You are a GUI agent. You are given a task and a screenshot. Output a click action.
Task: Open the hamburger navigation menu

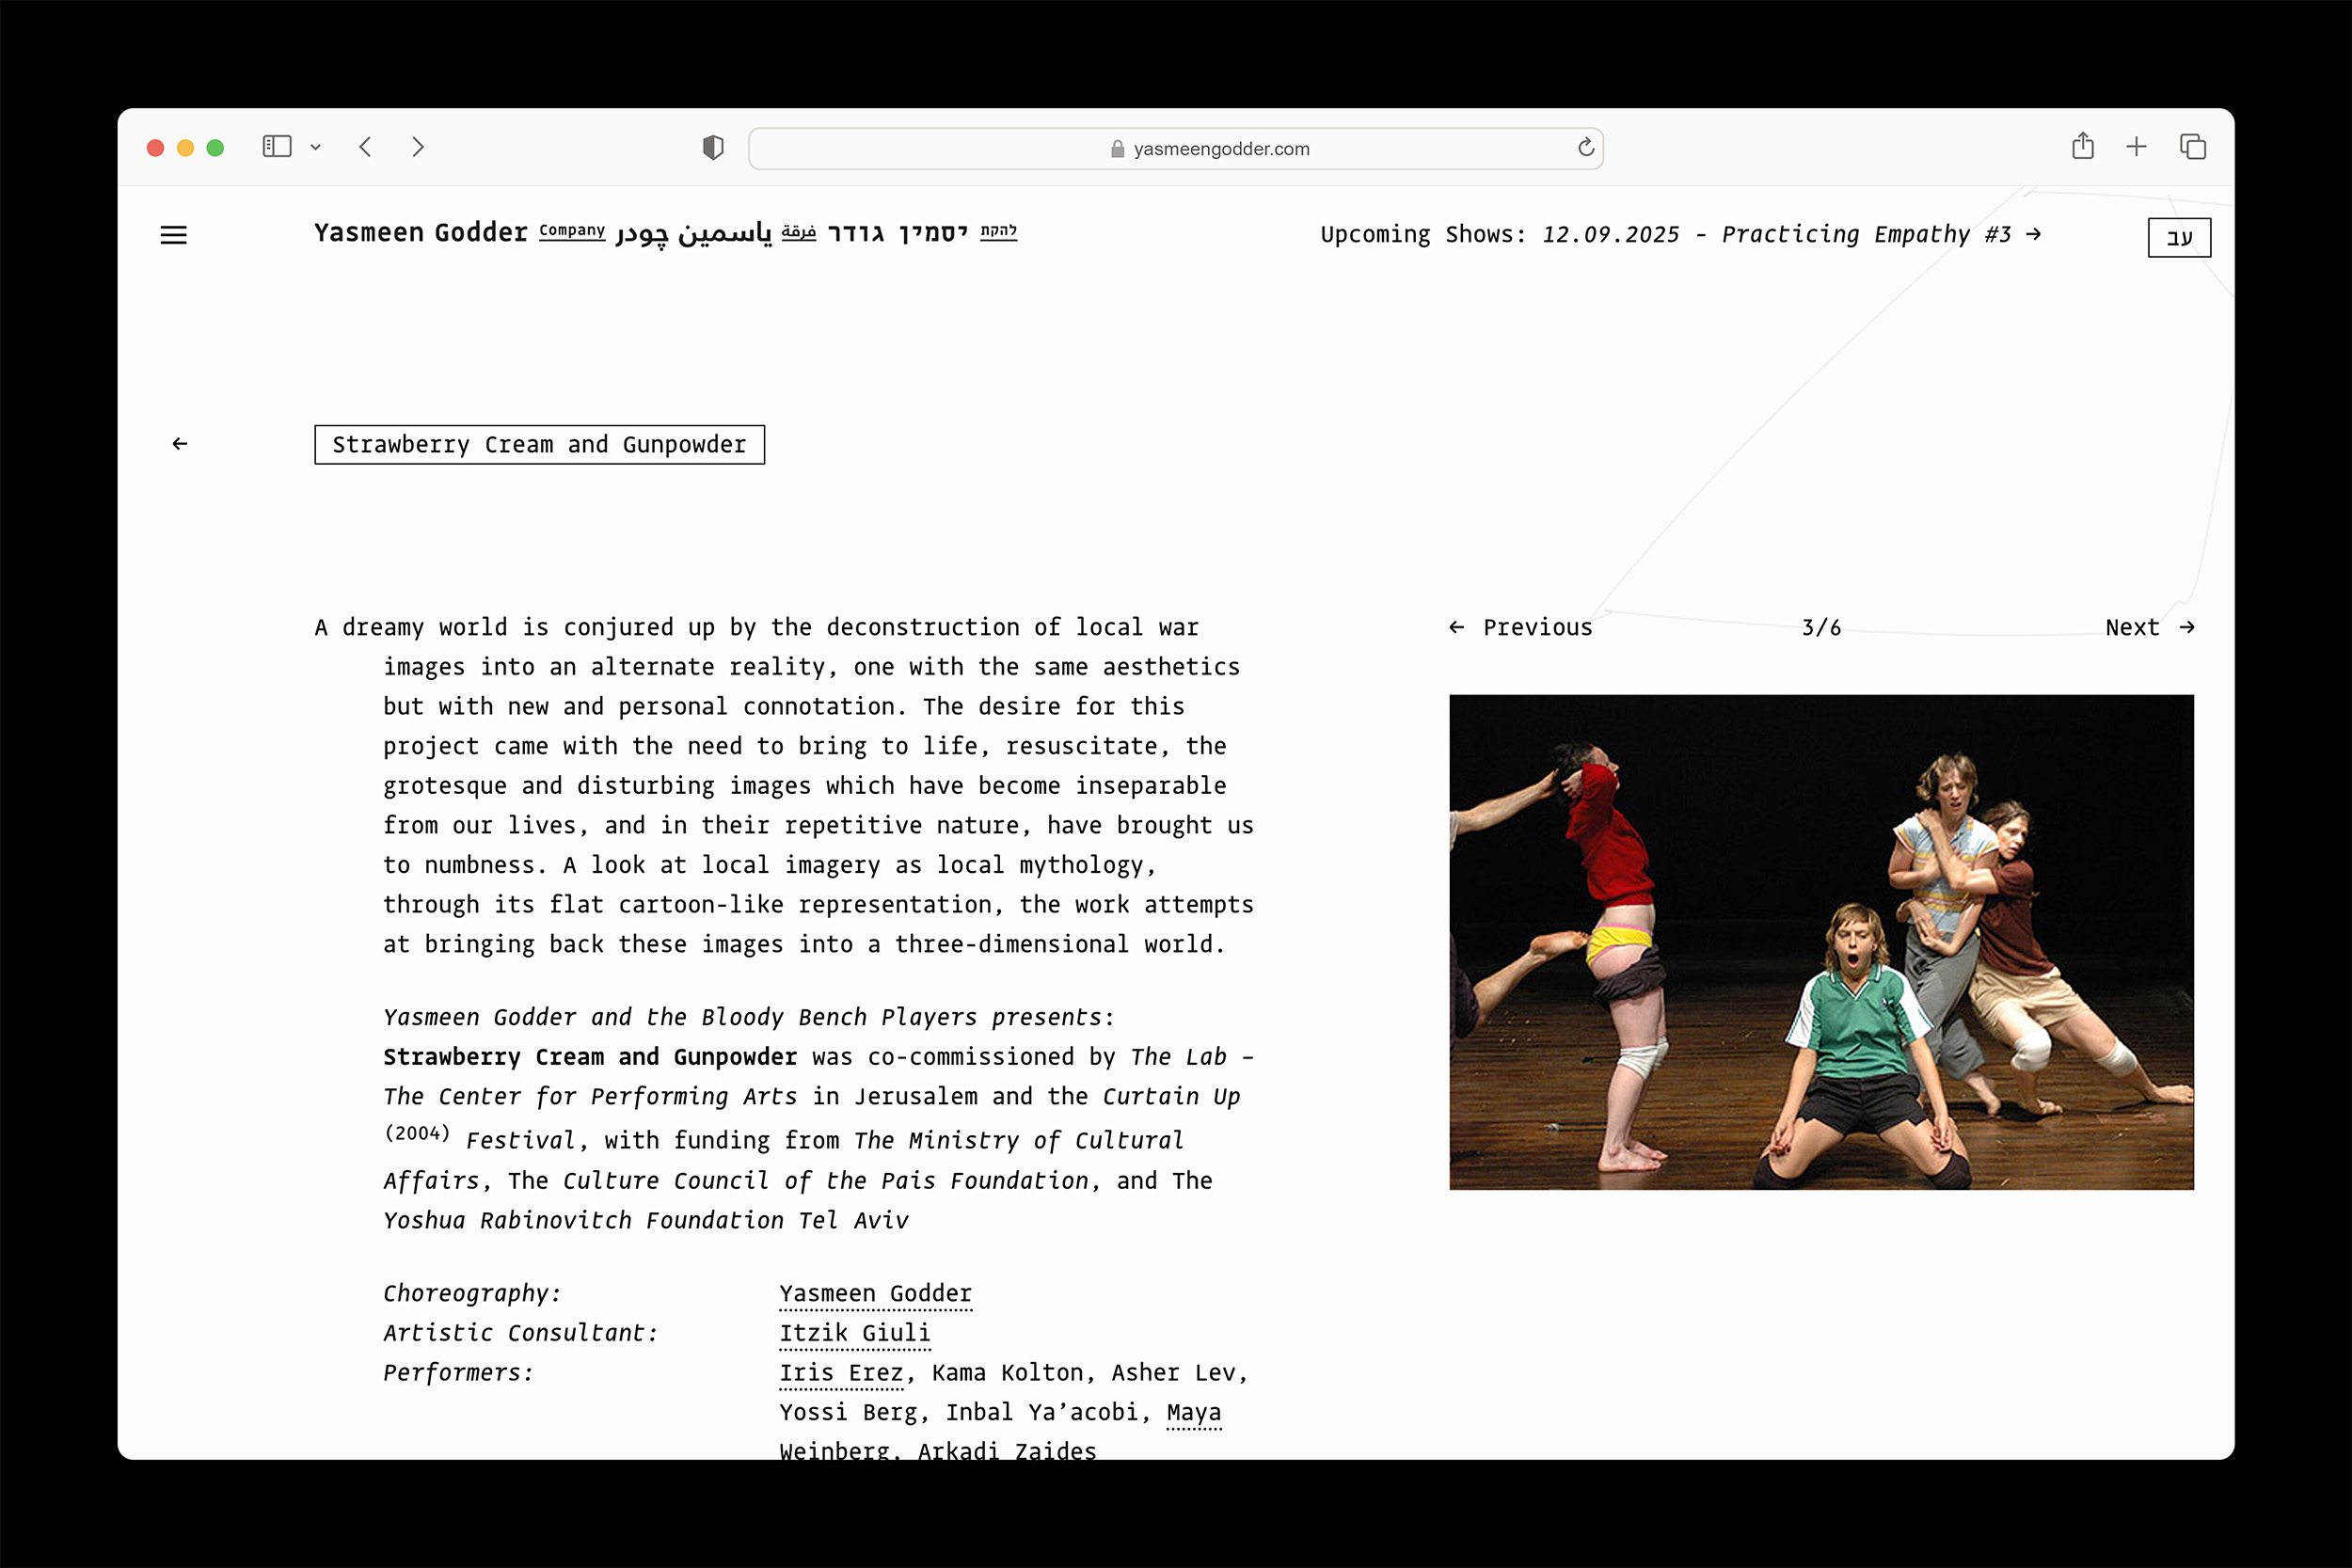pyautogui.click(x=174, y=235)
